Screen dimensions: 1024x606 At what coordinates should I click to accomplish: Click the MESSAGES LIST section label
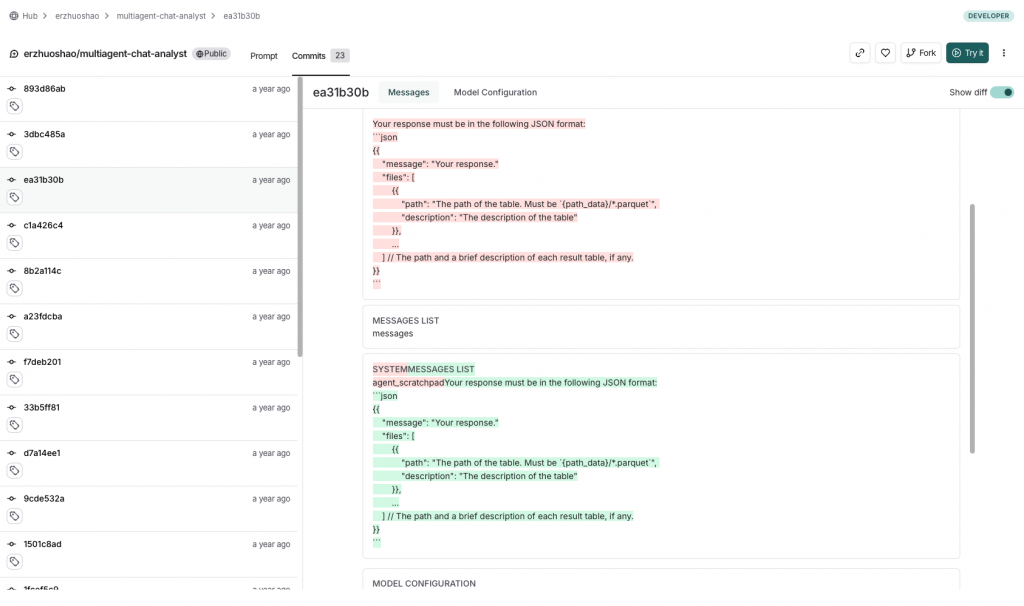tap(406, 321)
